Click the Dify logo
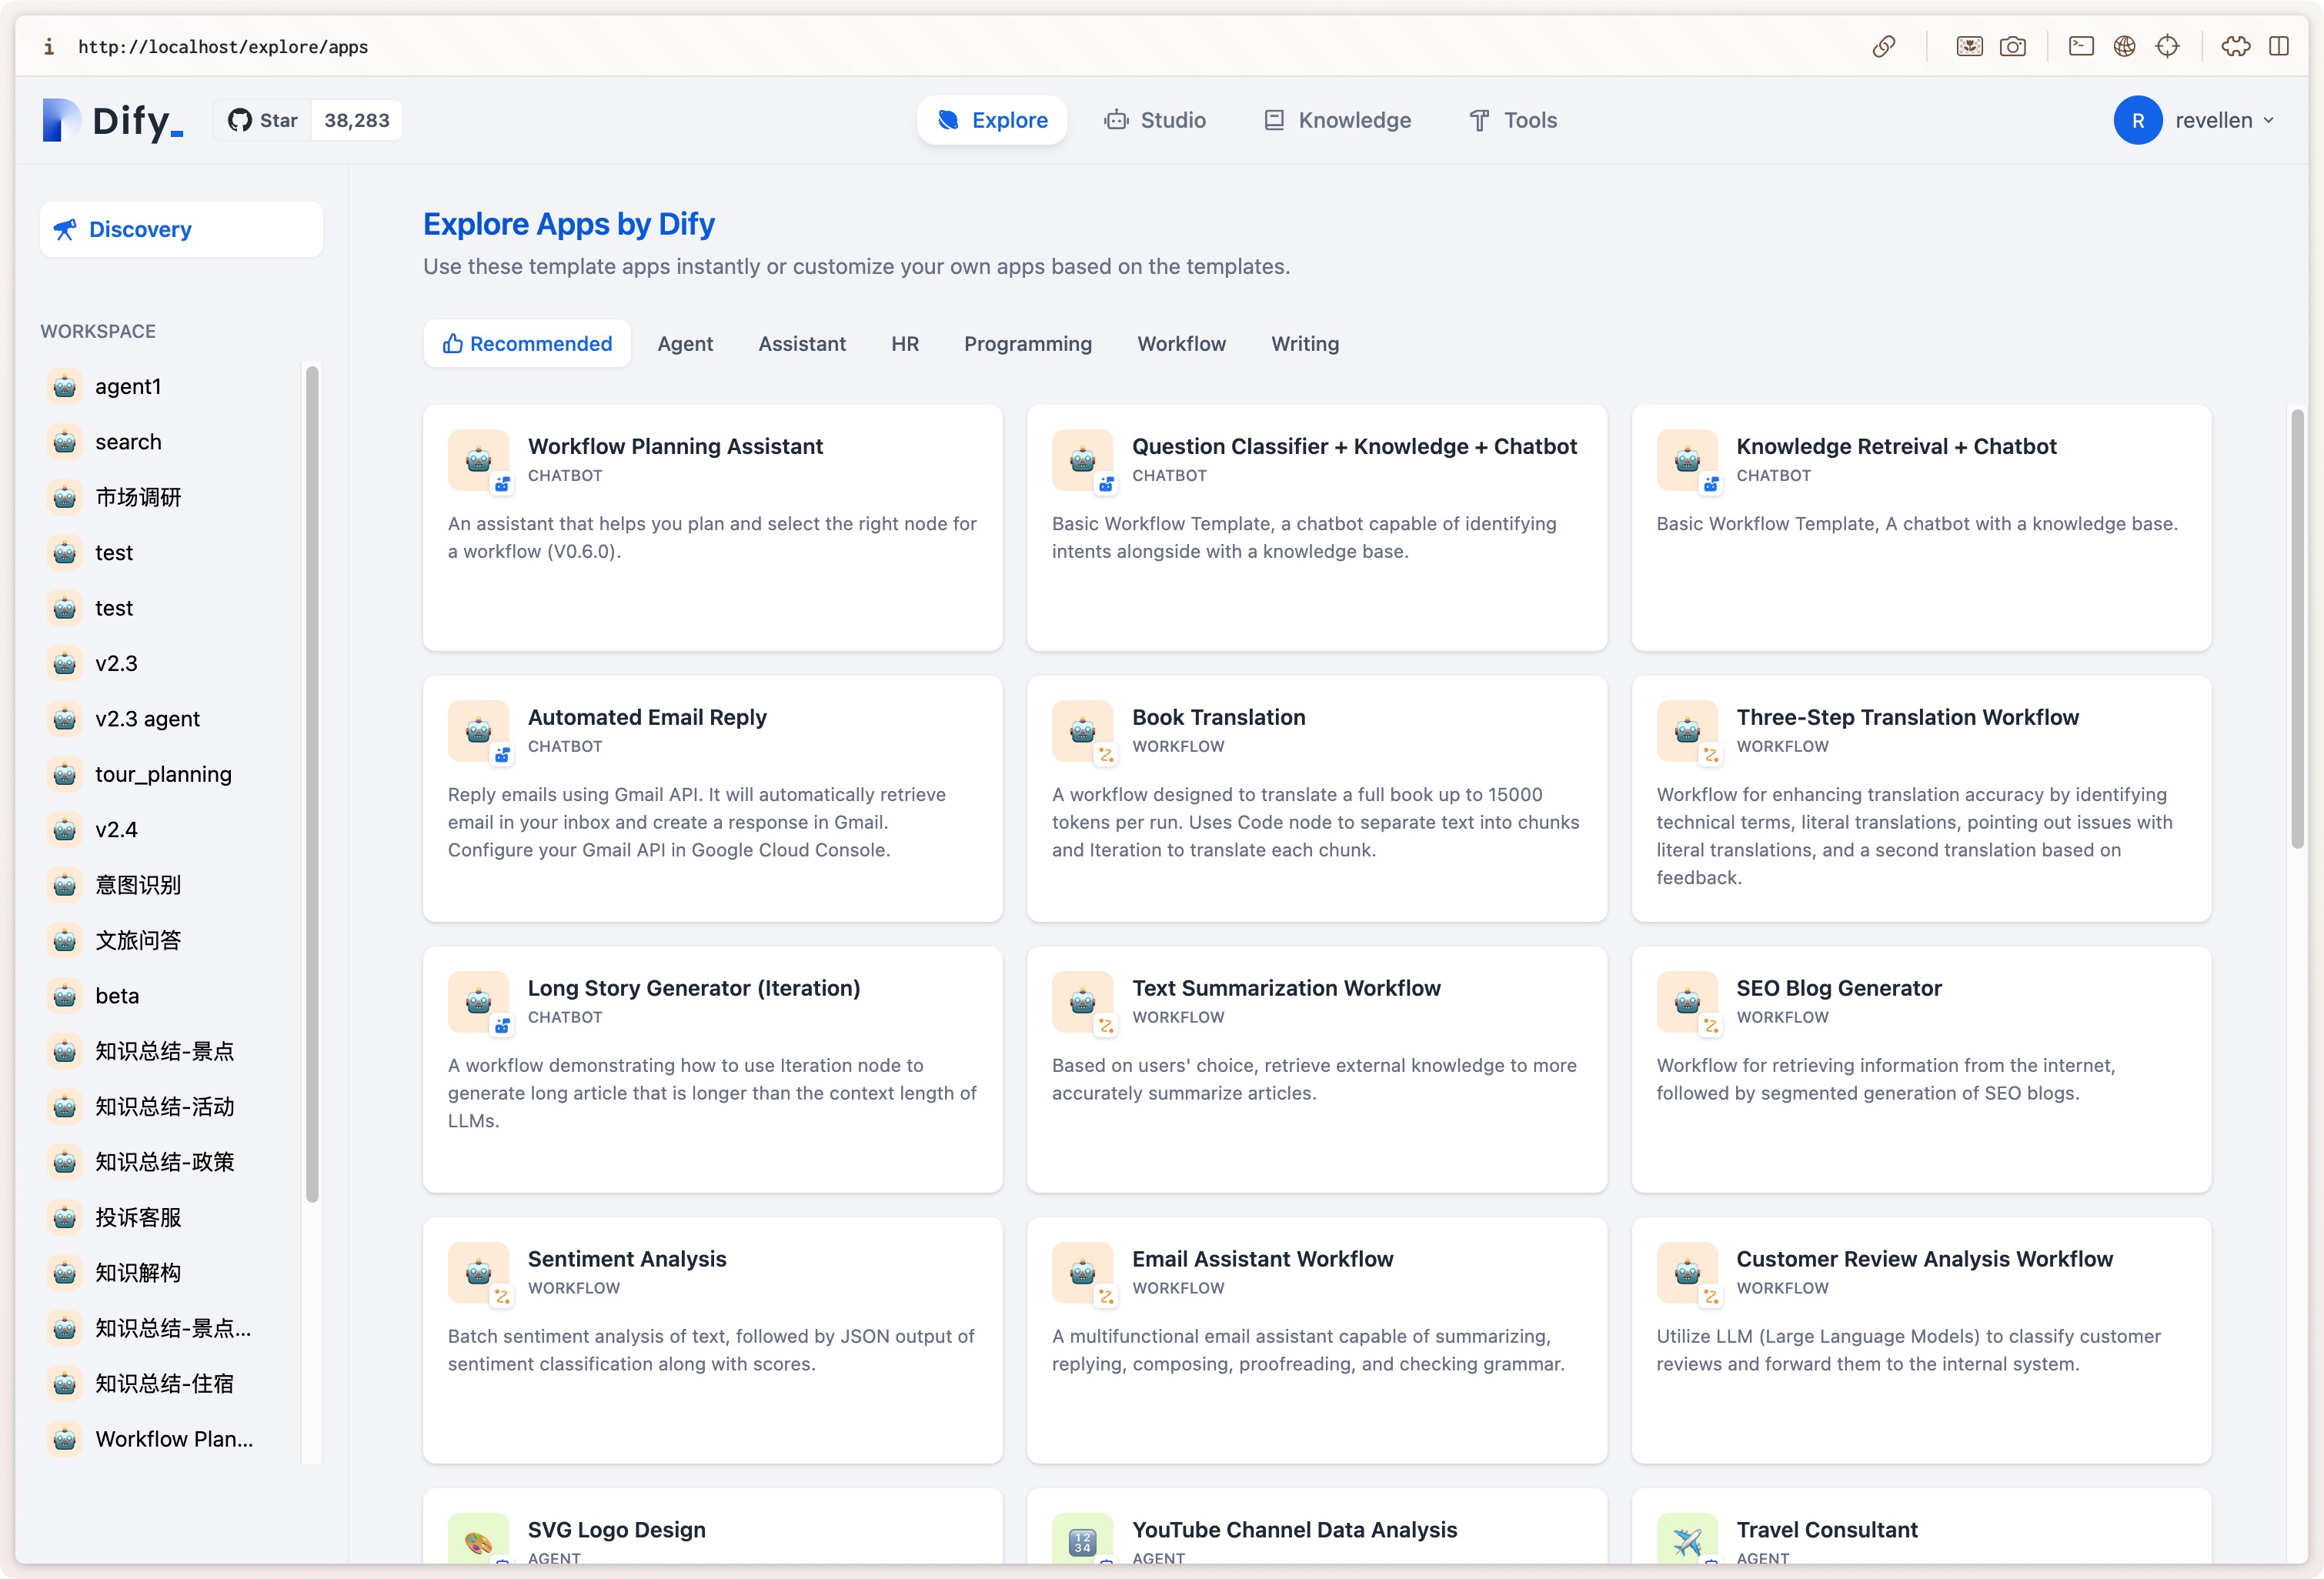 click(112, 120)
